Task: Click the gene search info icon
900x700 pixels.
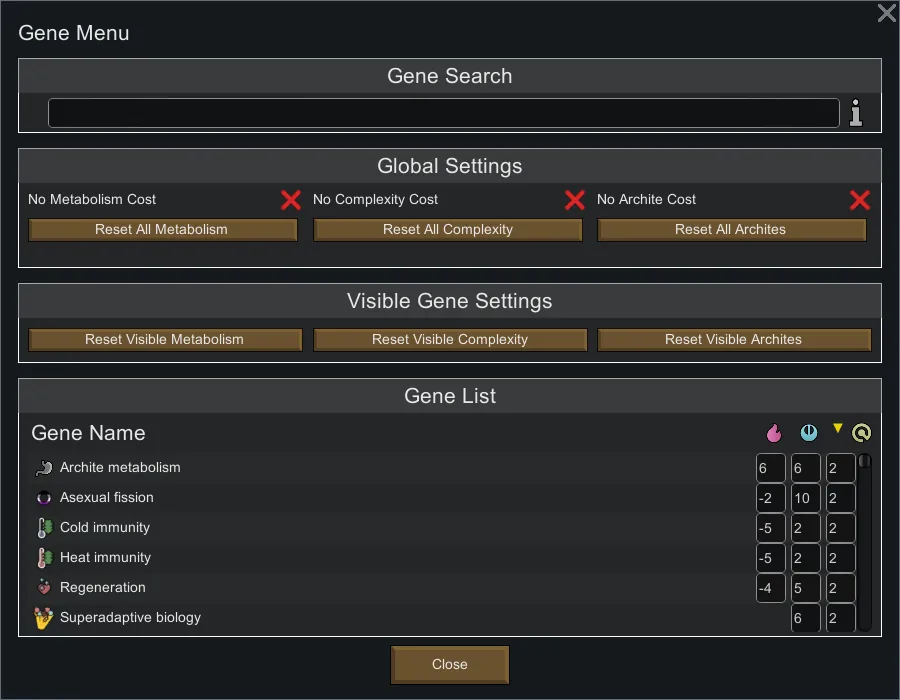Action: [x=856, y=113]
